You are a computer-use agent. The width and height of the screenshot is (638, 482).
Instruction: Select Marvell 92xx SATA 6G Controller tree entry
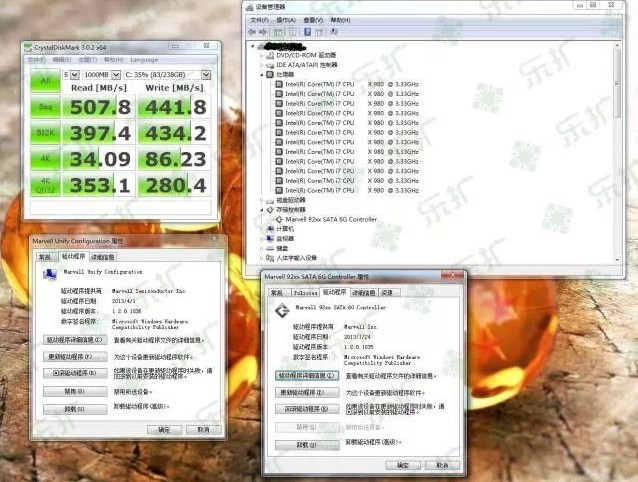331,219
